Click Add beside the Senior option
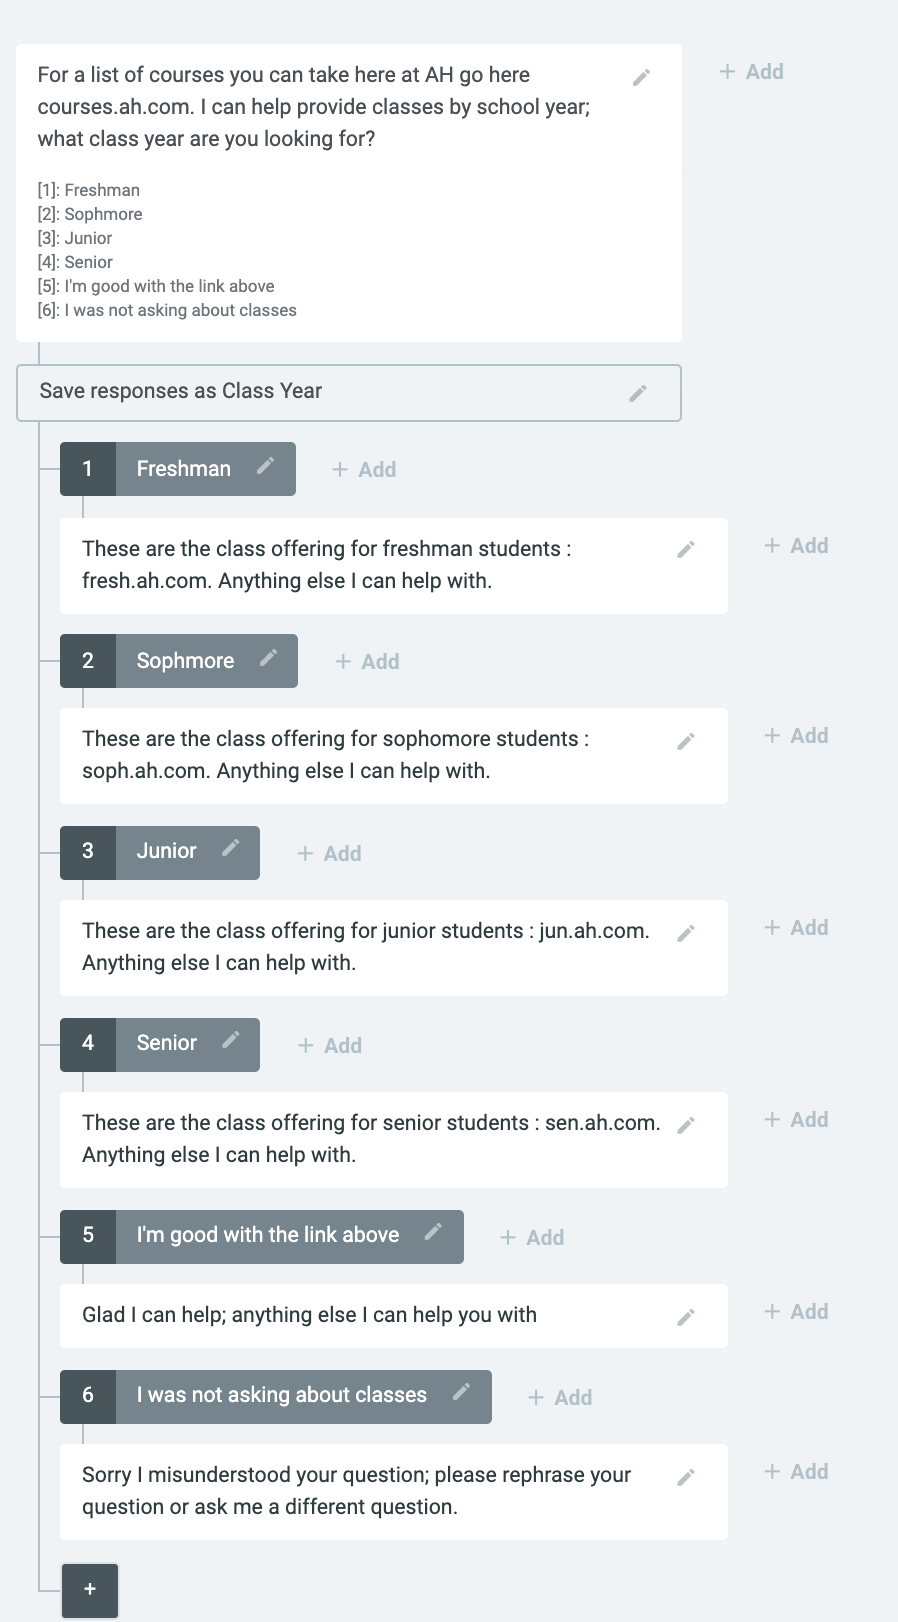 329,1046
